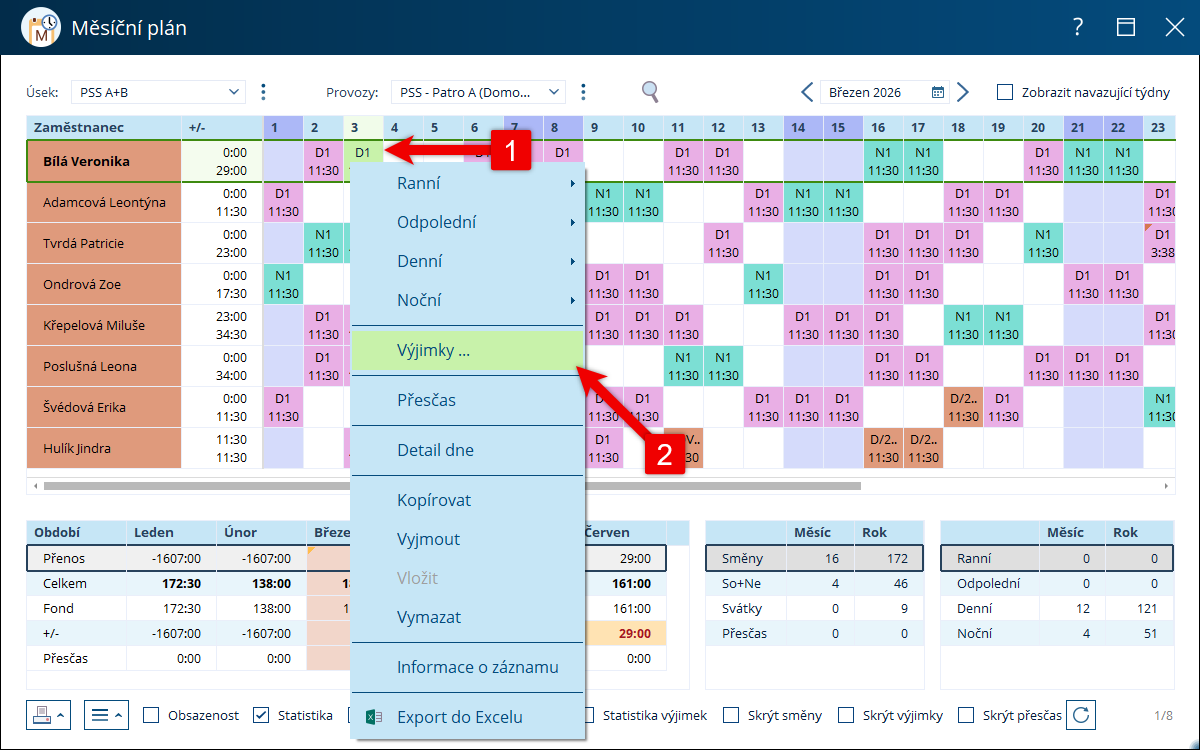Select employee Adamcová Leontýna
This screenshot has width=1200, height=750.
103,203
